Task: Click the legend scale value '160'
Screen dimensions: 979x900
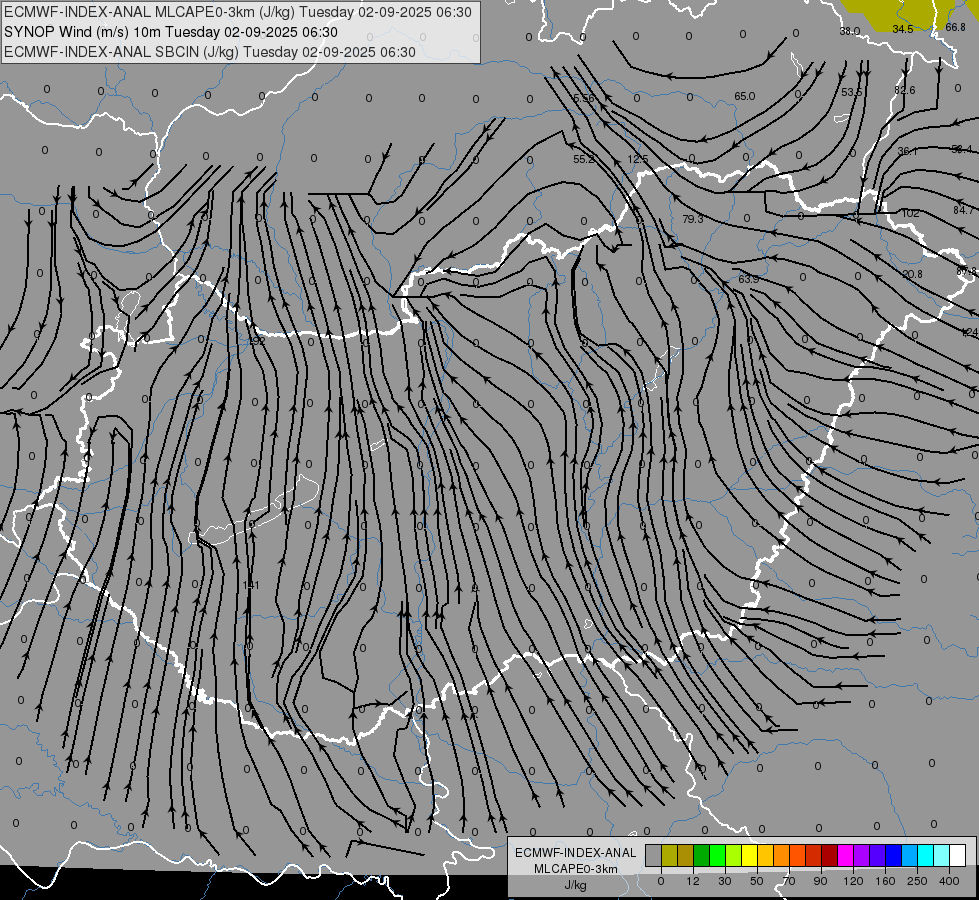Action: click(x=885, y=881)
